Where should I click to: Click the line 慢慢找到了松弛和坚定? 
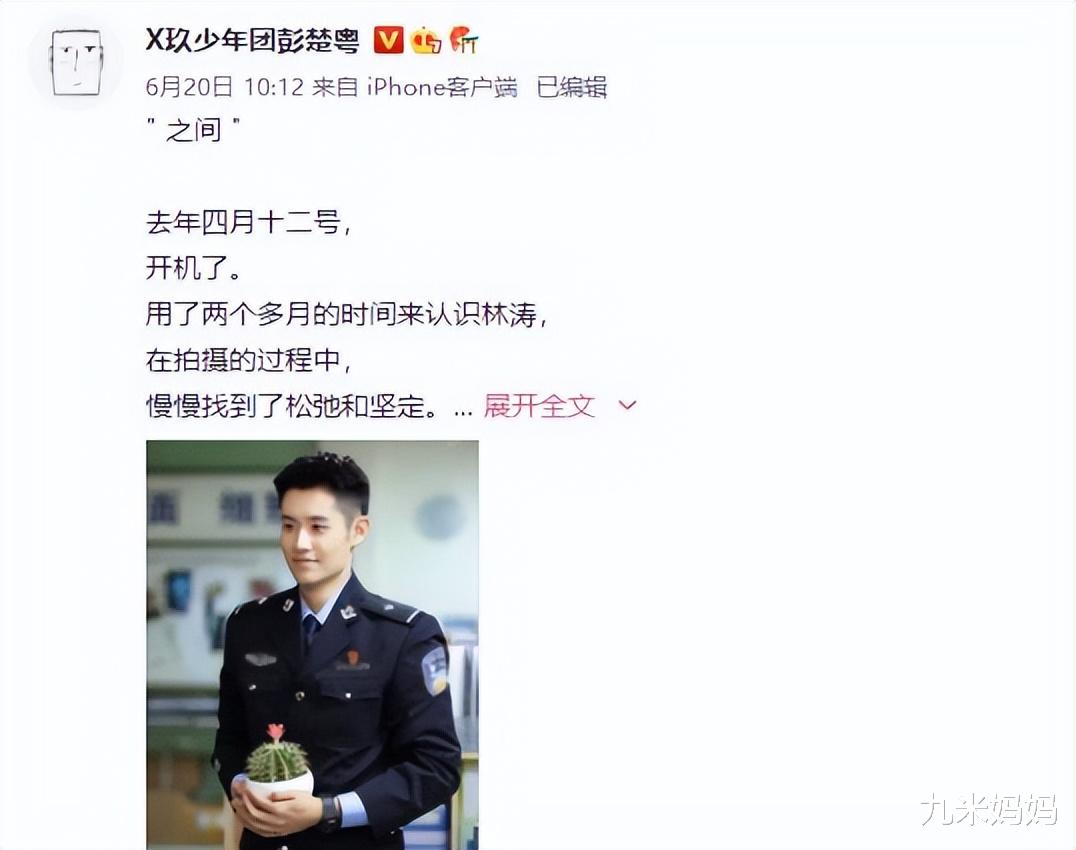(x=292, y=406)
